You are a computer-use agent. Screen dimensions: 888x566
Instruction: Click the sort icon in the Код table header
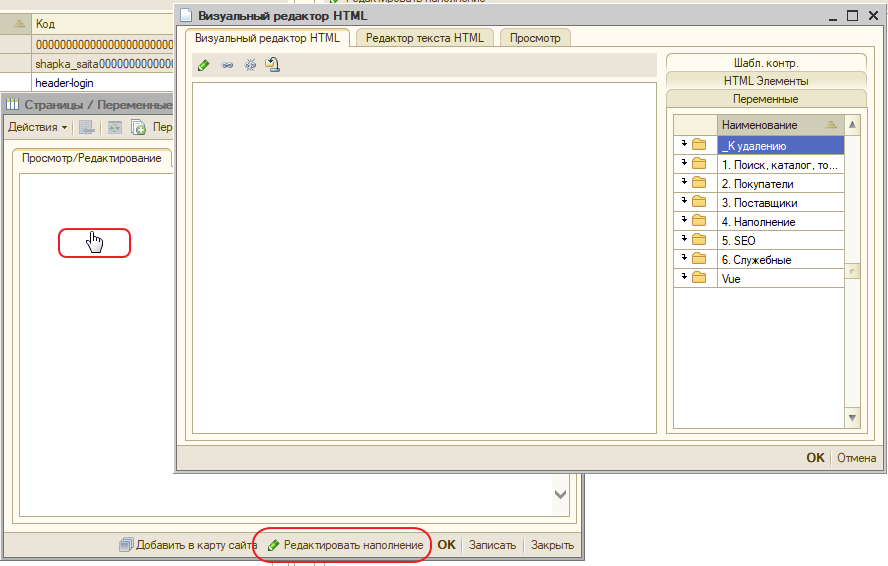click(19, 23)
